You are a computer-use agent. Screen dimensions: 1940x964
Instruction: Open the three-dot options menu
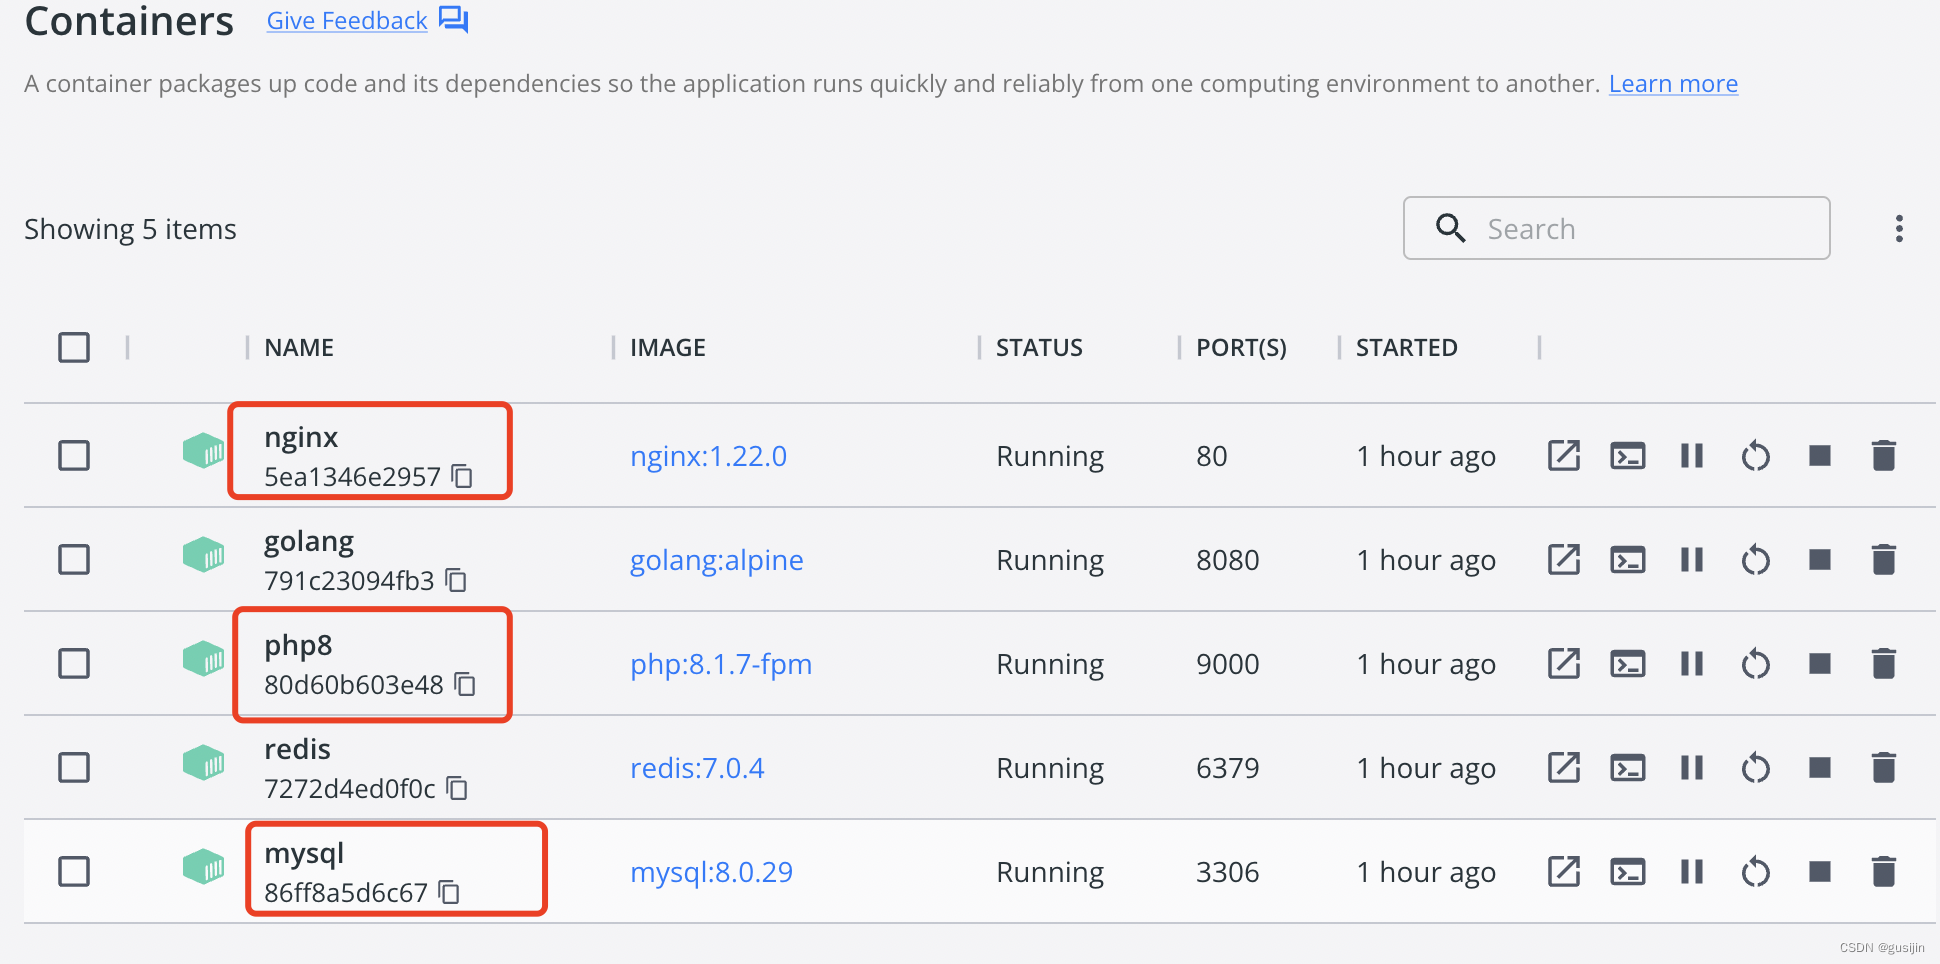click(1899, 229)
